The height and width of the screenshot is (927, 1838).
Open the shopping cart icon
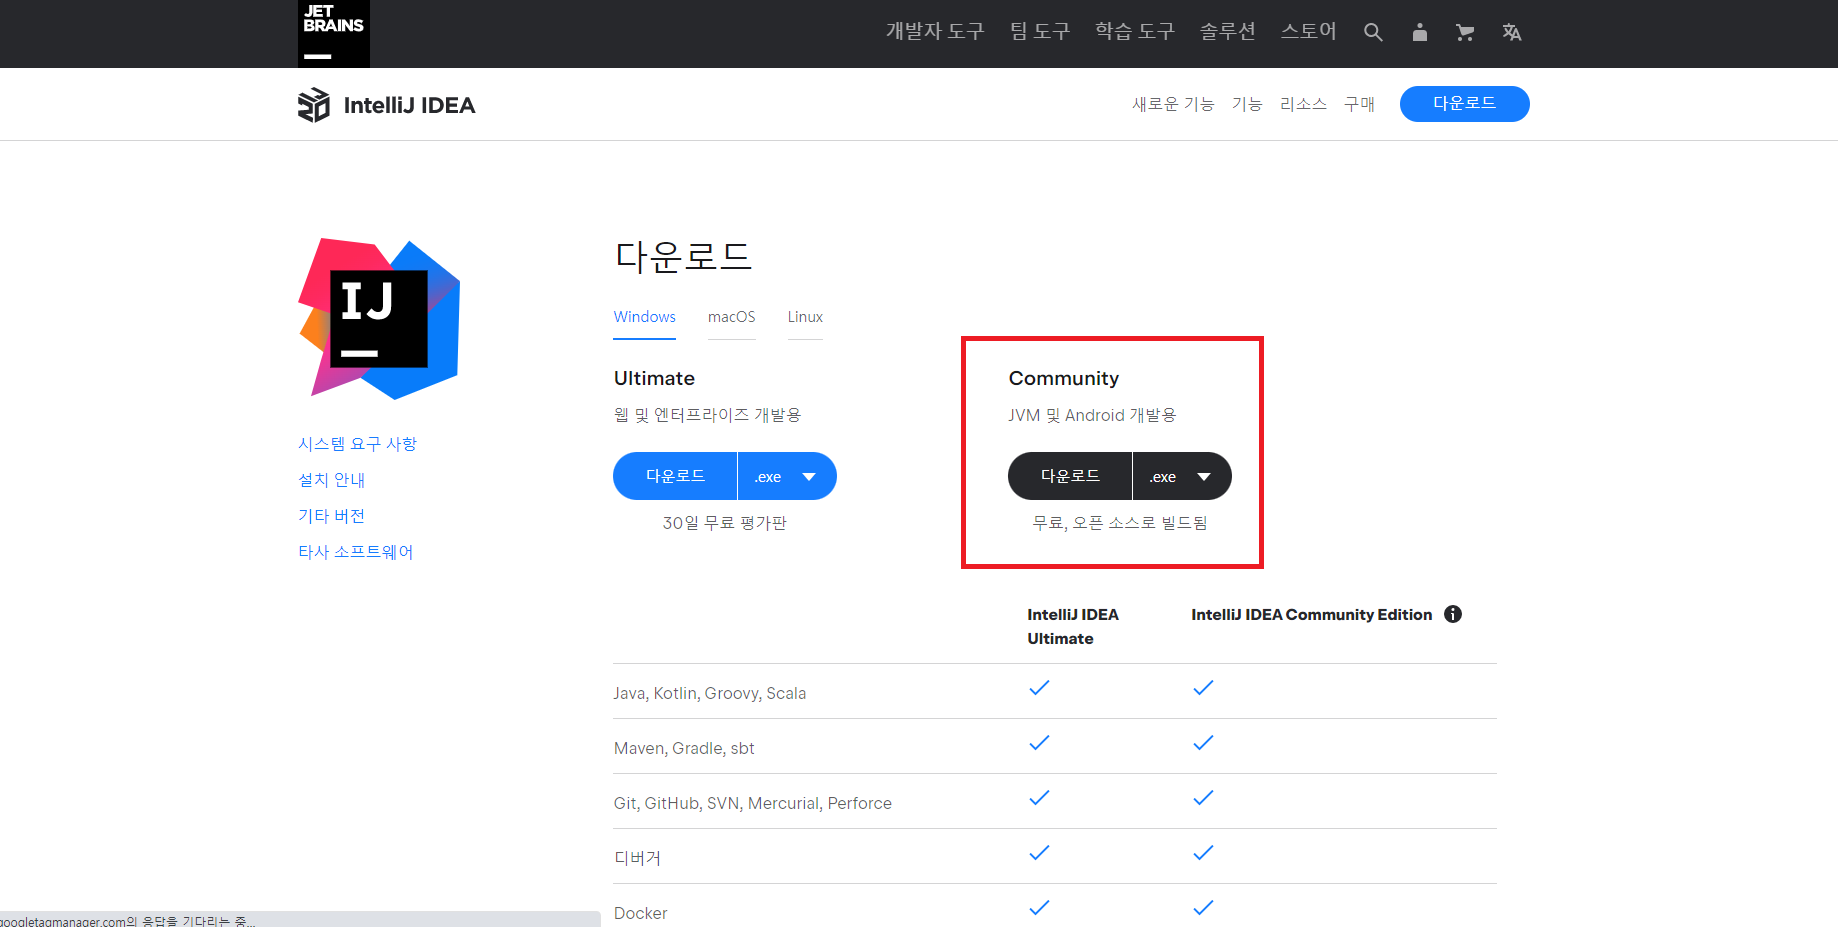tap(1465, 32)
